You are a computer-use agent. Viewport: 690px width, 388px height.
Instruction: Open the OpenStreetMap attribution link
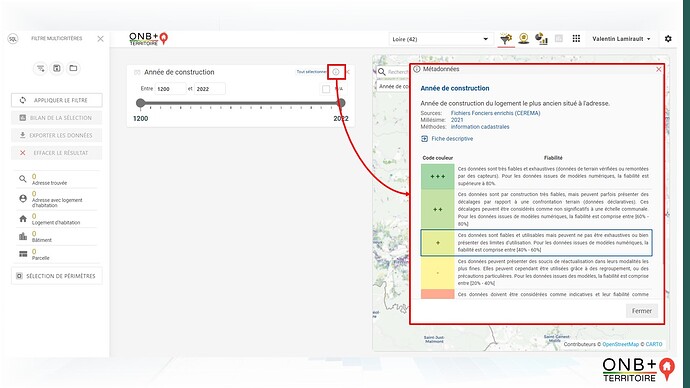click(x=620, y=344)
